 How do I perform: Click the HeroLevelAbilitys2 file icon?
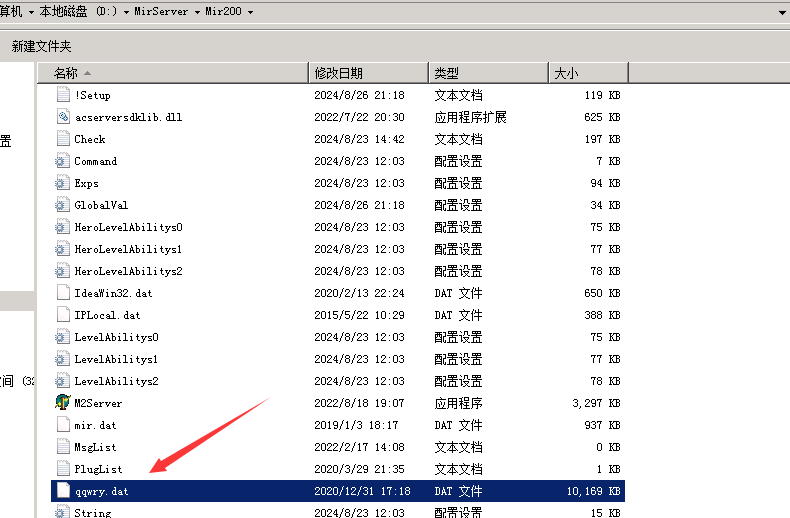[x=62, y=271]
